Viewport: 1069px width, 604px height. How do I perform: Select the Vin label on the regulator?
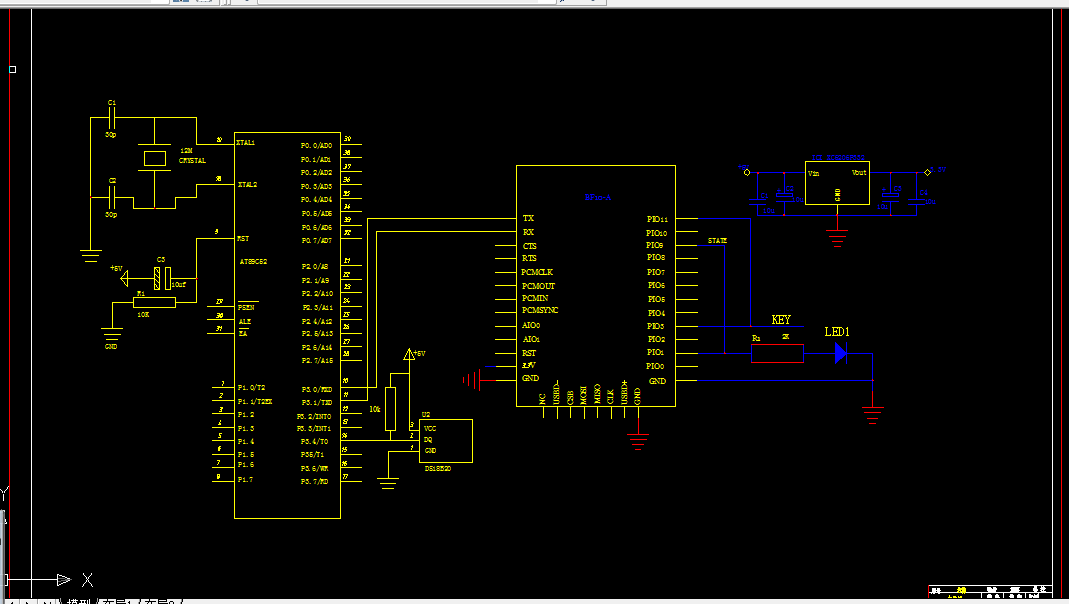click(813, 173)
